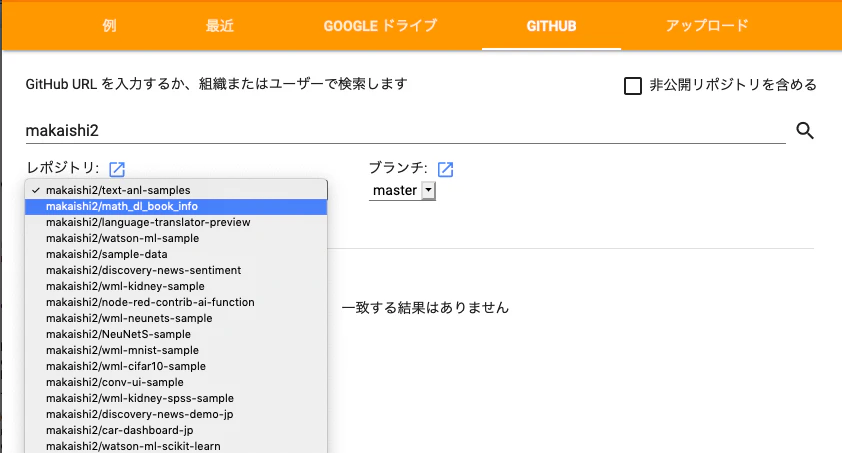The width and height of the screenshot is (842, 453).
Task: Open the アップロード tab
Action: pos(707,26)
